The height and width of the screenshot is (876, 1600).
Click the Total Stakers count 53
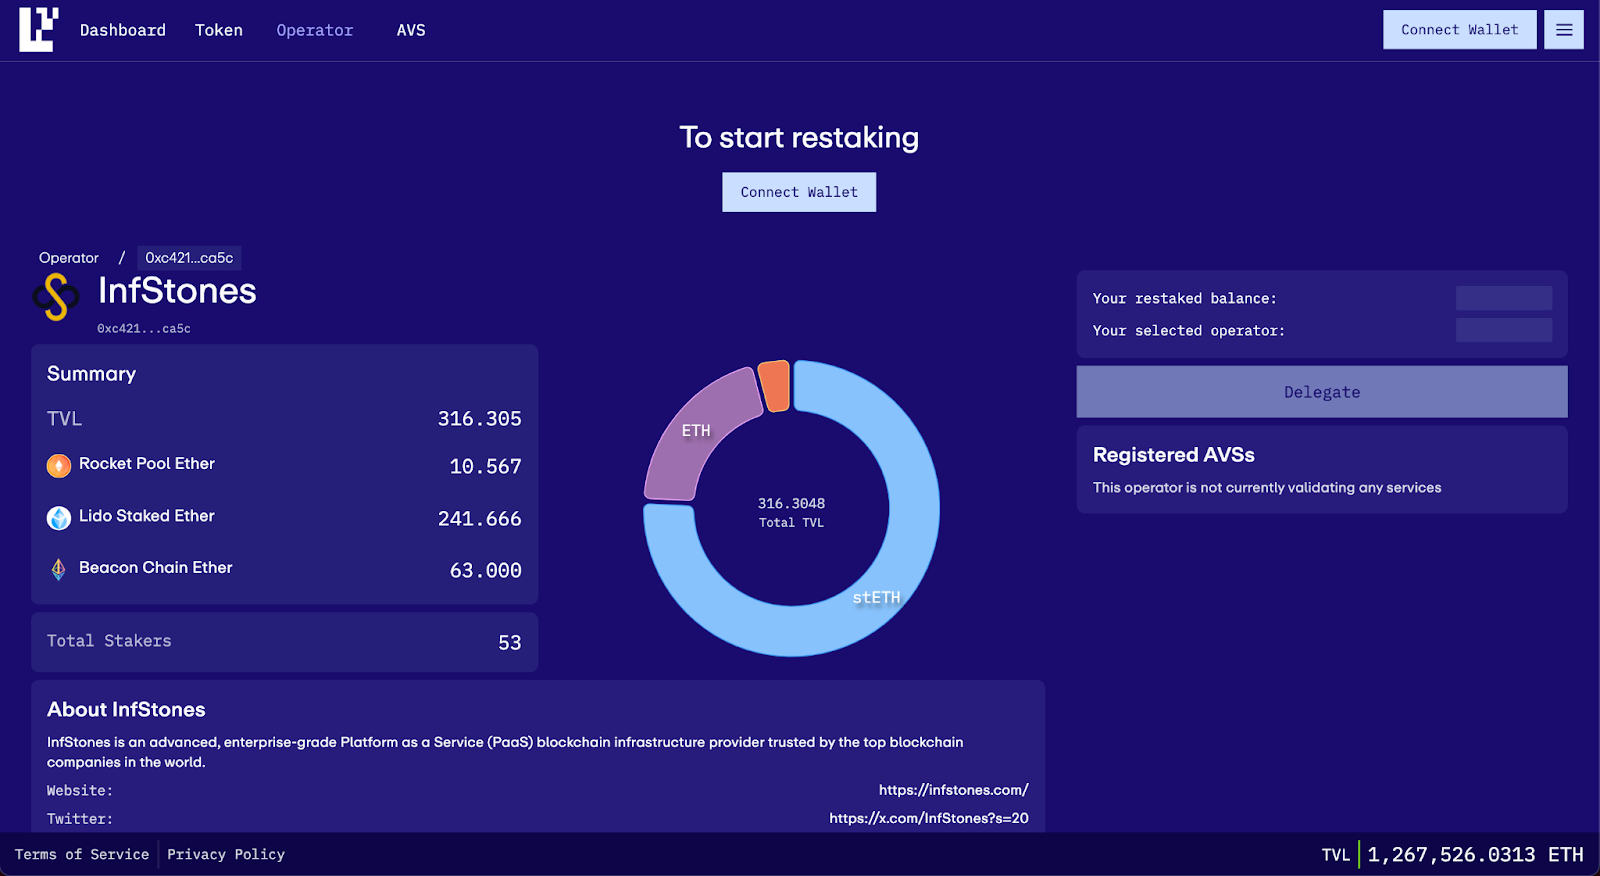coord(510,643)
